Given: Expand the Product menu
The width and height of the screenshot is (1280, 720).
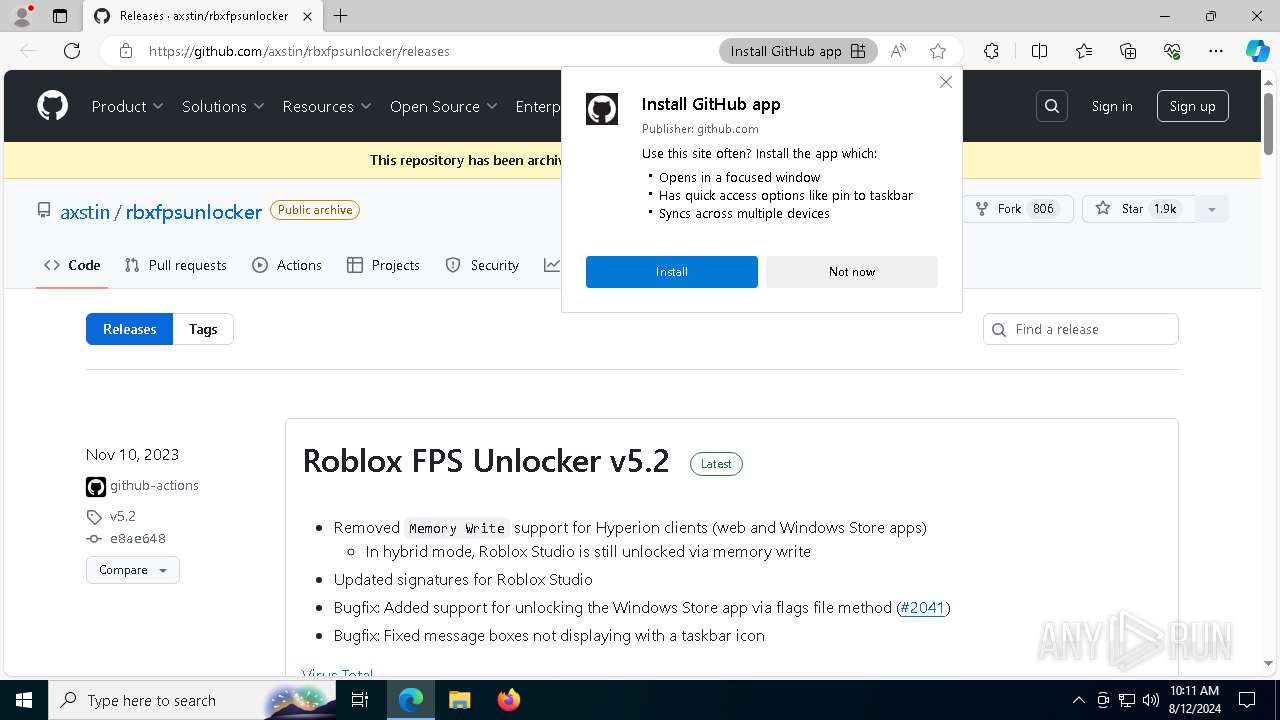Looking at the screenshot, I should coord(127,106).
